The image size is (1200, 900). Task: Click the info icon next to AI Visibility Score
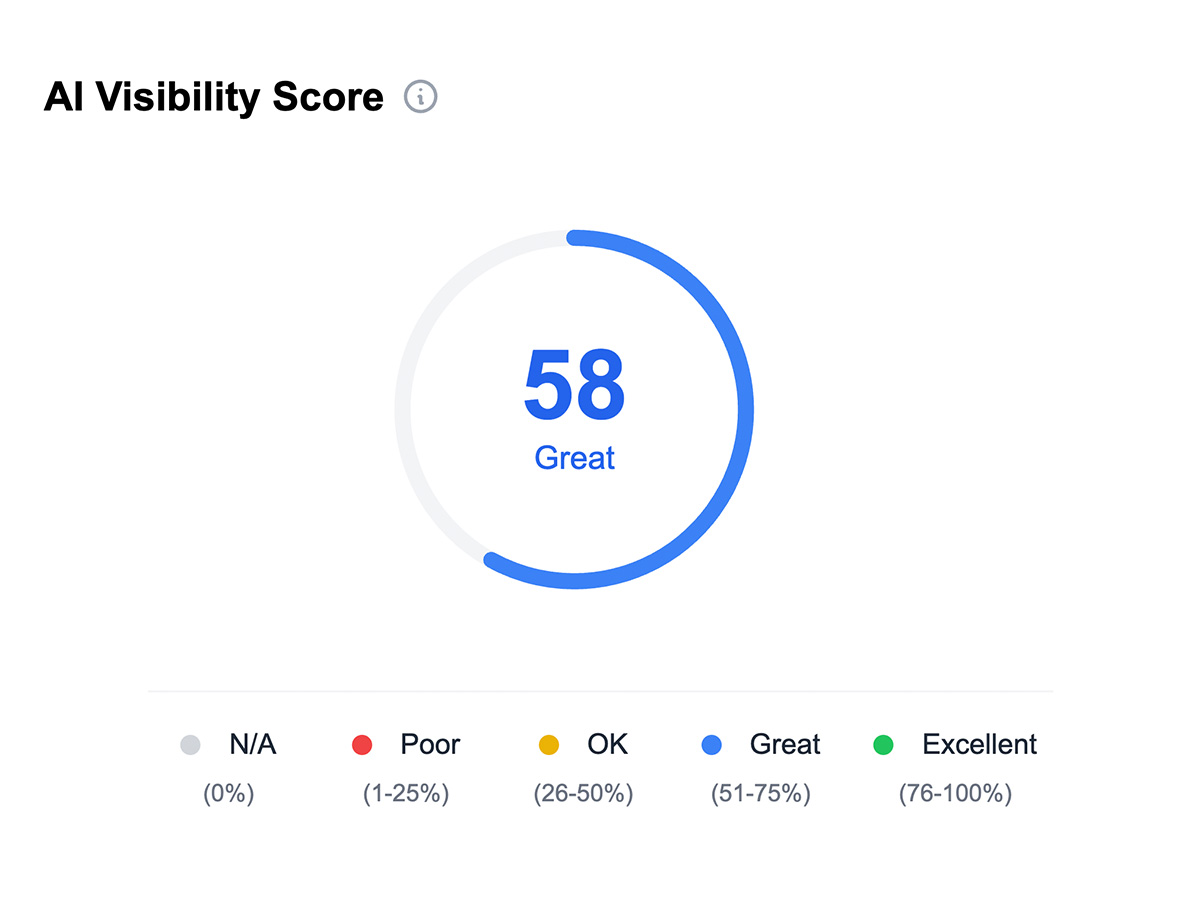click(x=421, y=96)
